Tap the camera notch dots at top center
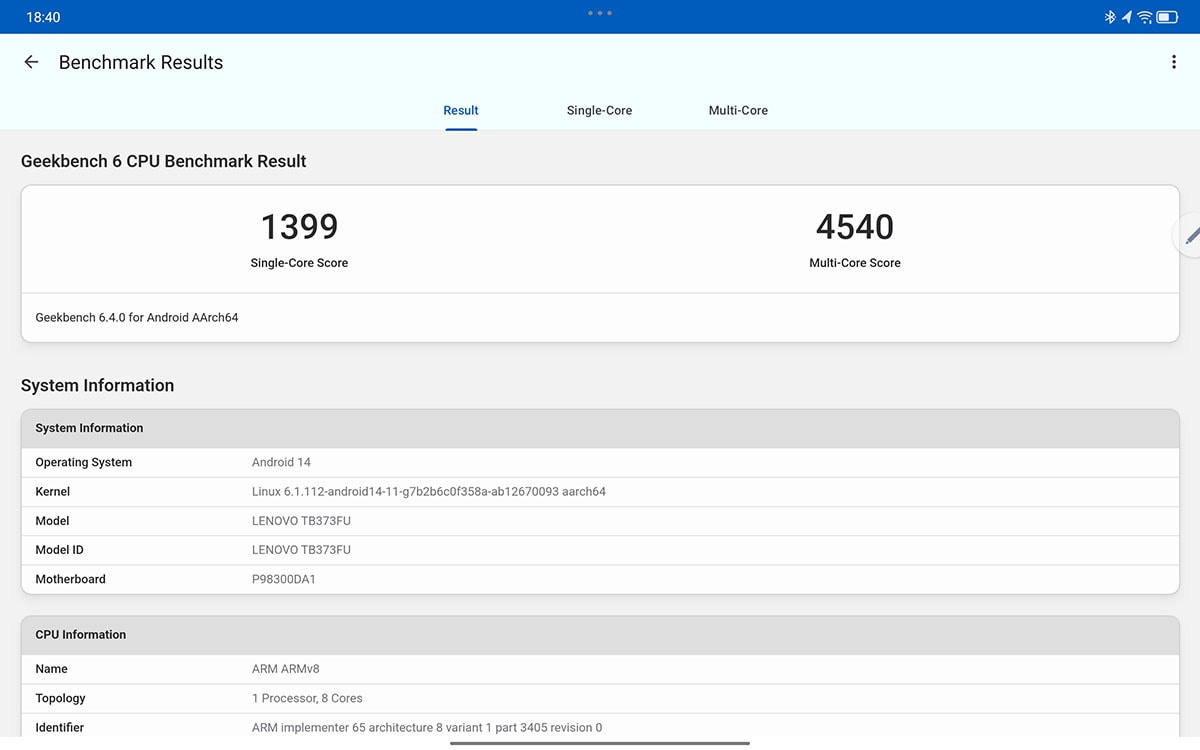The width and height of the screenshot is (1200, 750). point(599,13)
